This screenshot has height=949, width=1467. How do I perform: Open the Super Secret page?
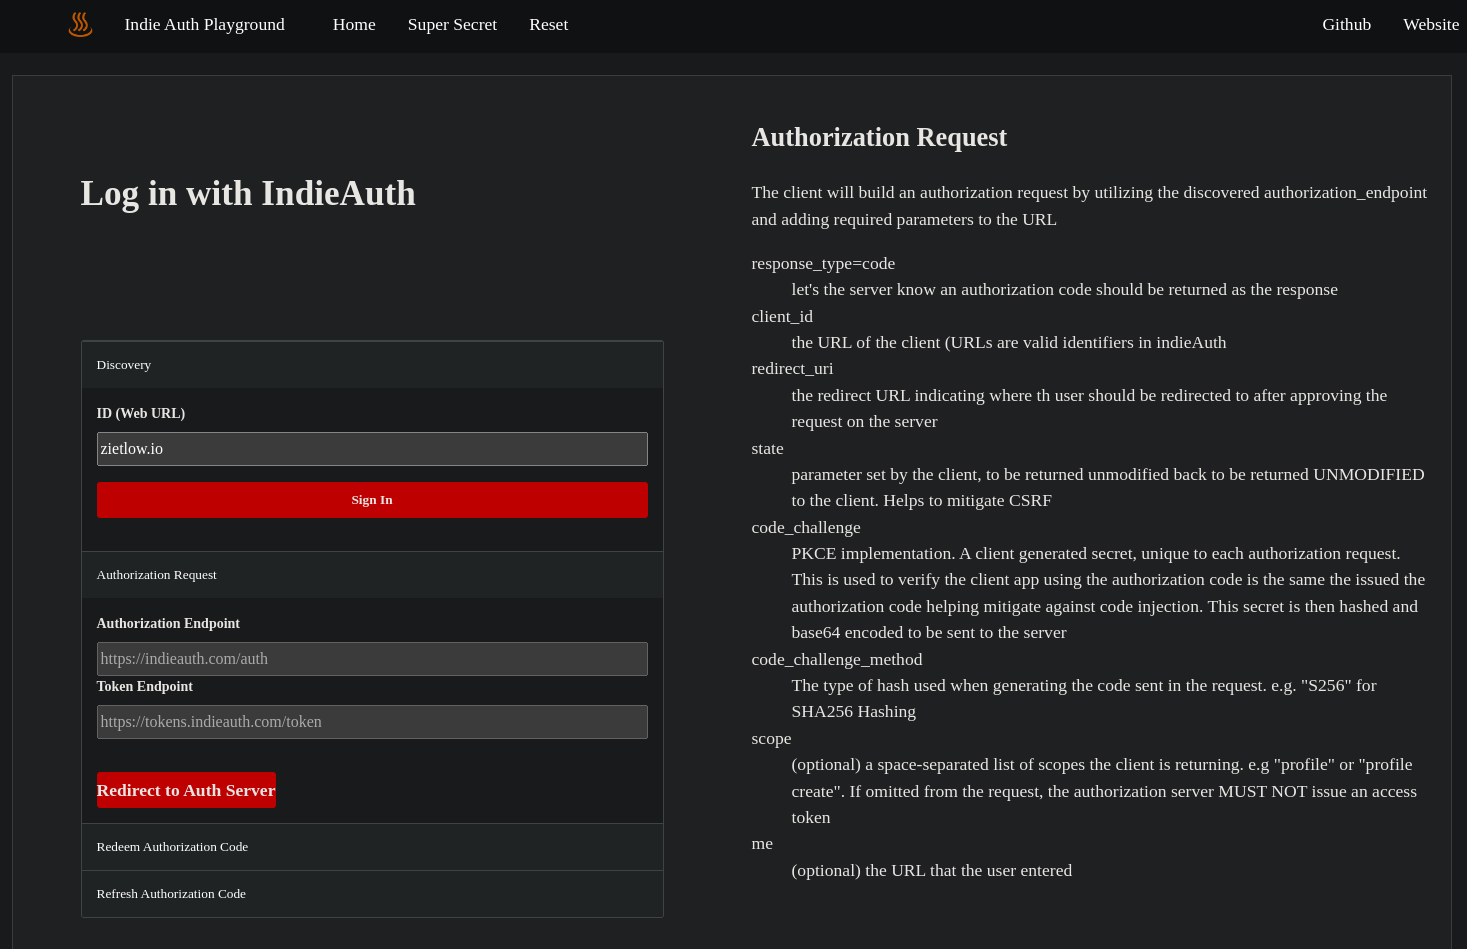[x=452, y=25]
